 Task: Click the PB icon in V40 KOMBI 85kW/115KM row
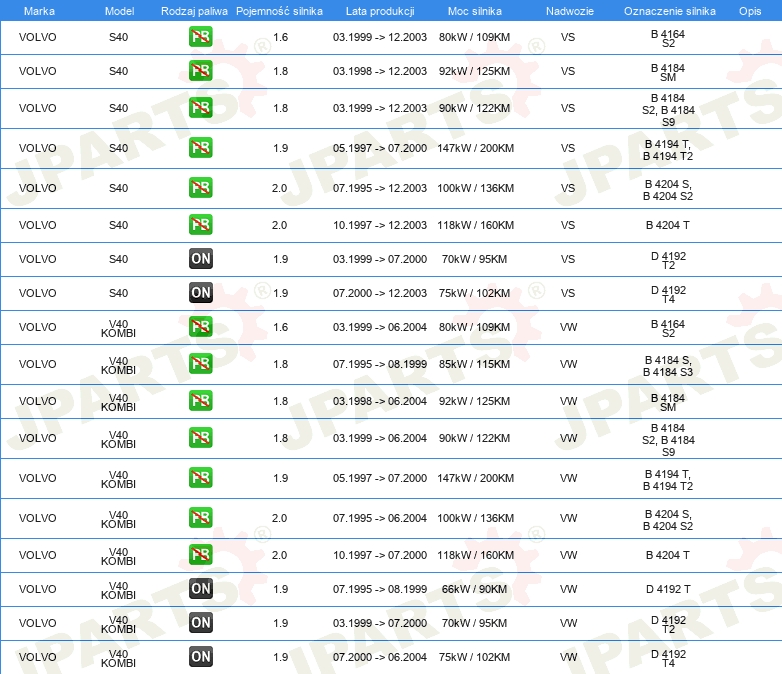tap(200, 364)
